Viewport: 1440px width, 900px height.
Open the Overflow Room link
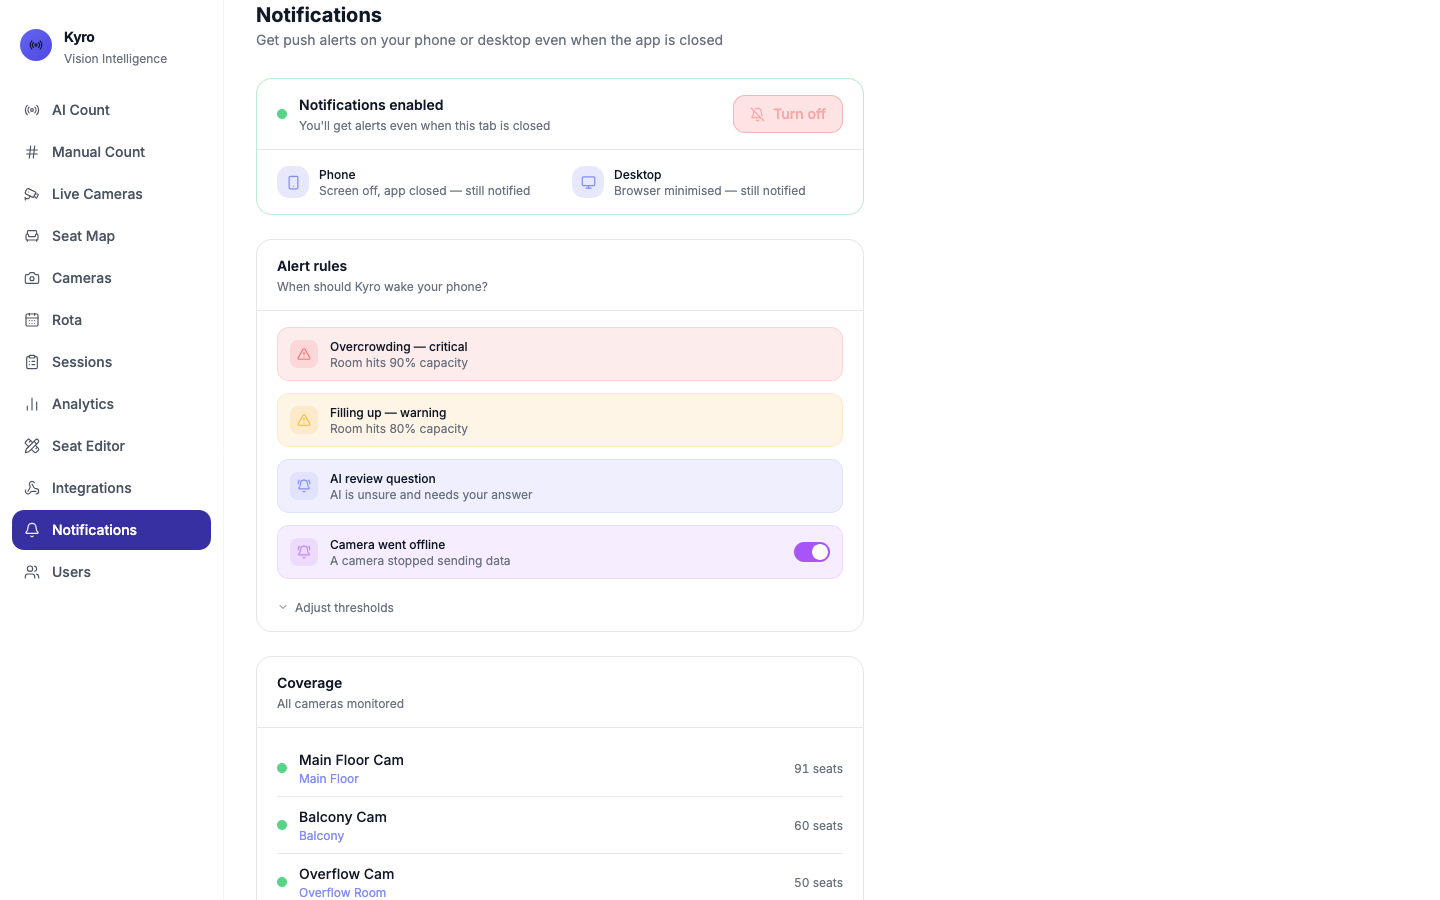[342, 893]
